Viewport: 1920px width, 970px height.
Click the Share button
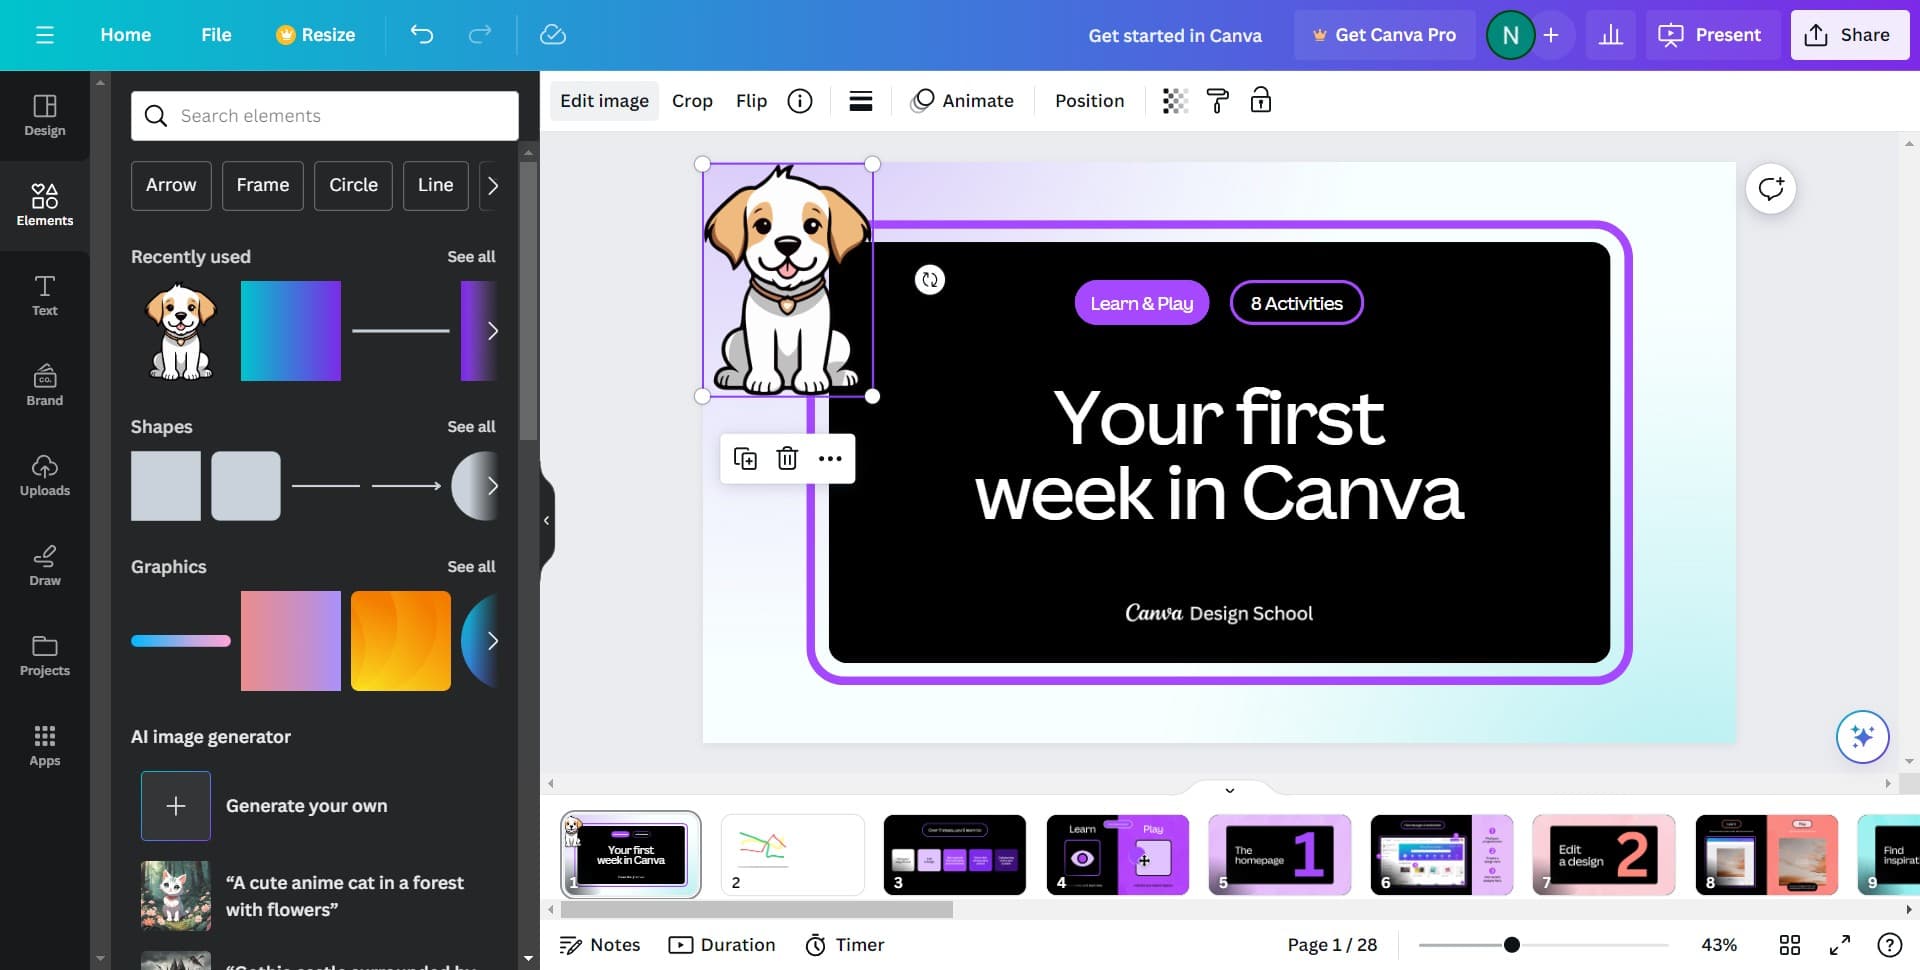click(x=1848, y=35)
